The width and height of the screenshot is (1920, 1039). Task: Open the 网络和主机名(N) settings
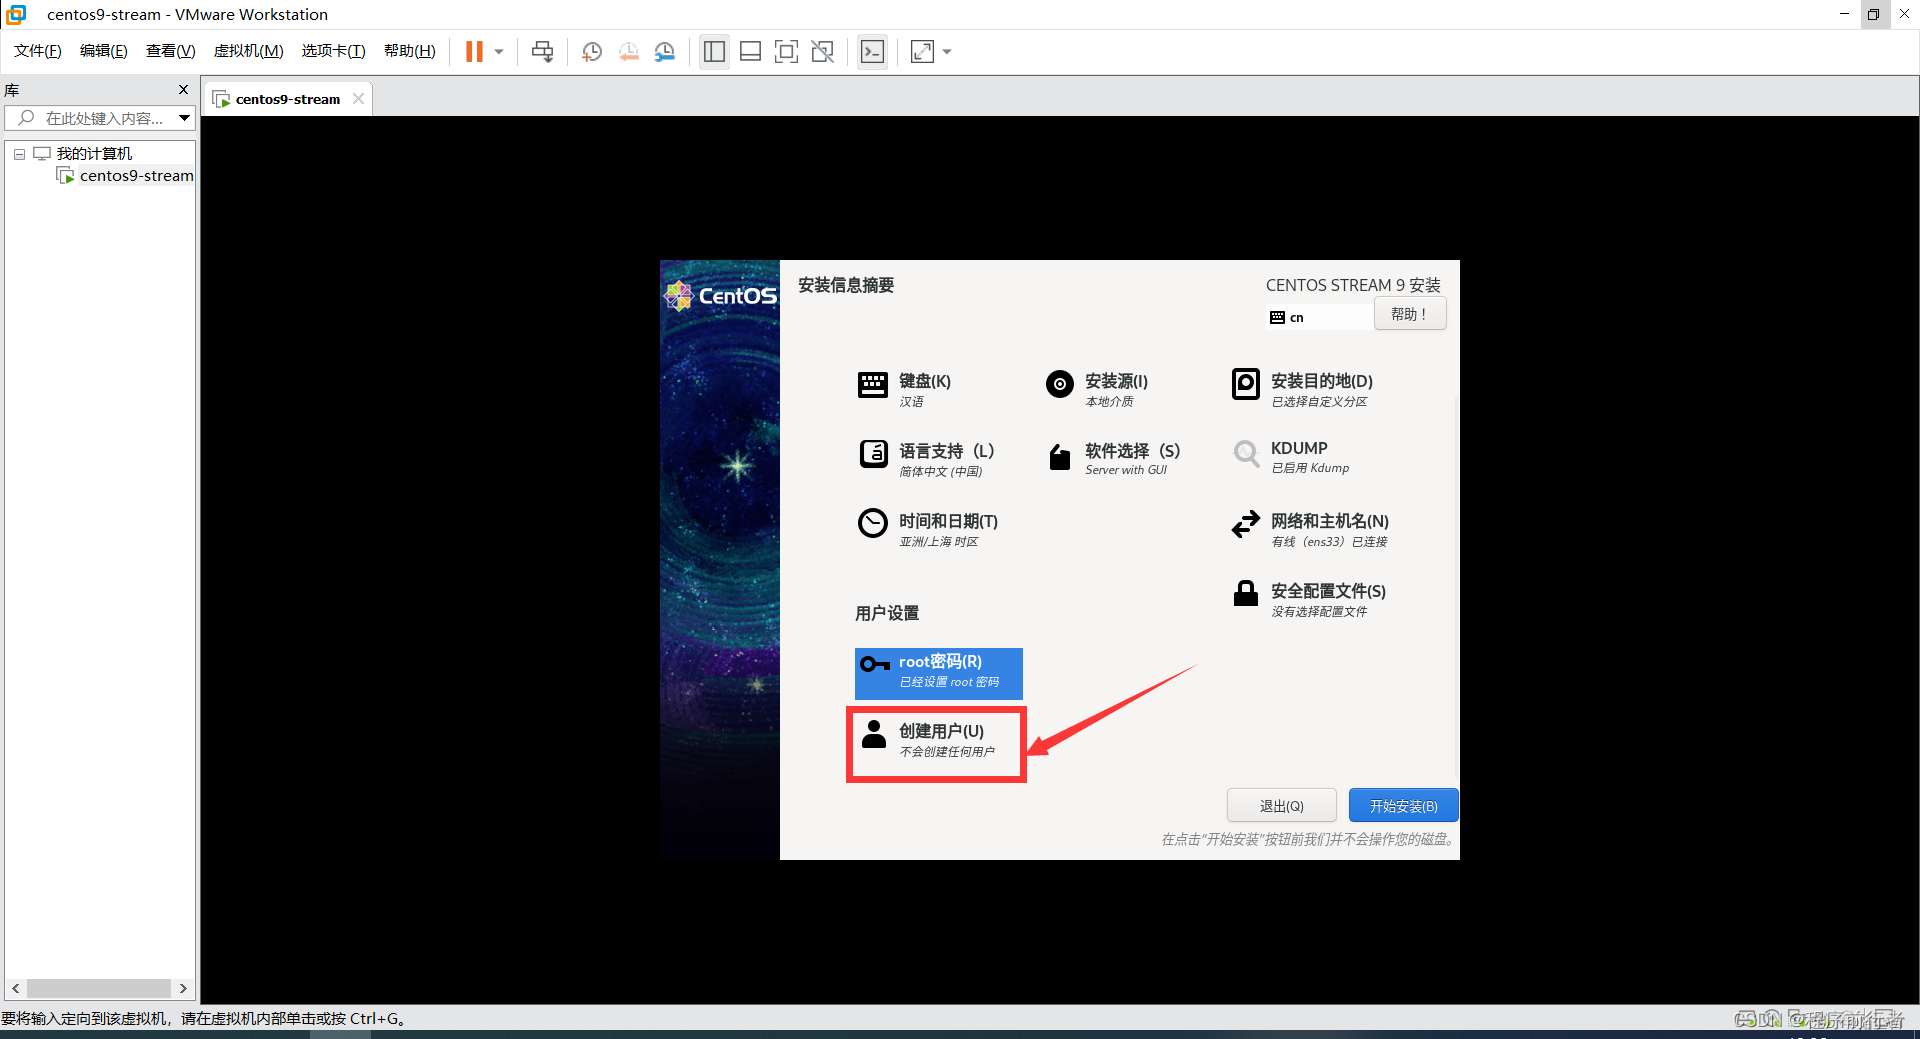click(1311, 528)
